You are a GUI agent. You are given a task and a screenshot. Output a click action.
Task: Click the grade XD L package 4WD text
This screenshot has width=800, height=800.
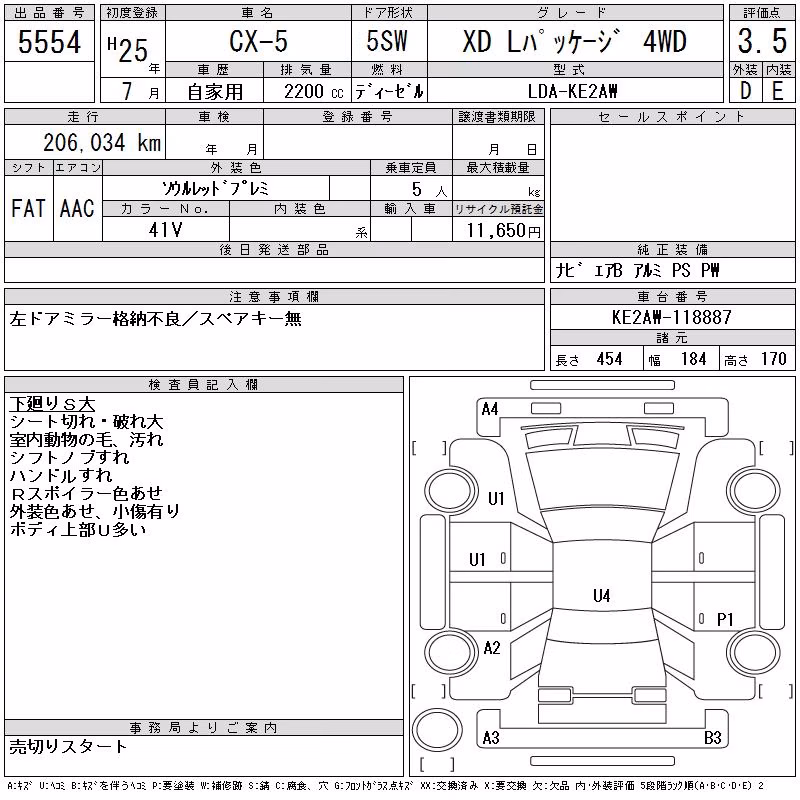point(574,41)
